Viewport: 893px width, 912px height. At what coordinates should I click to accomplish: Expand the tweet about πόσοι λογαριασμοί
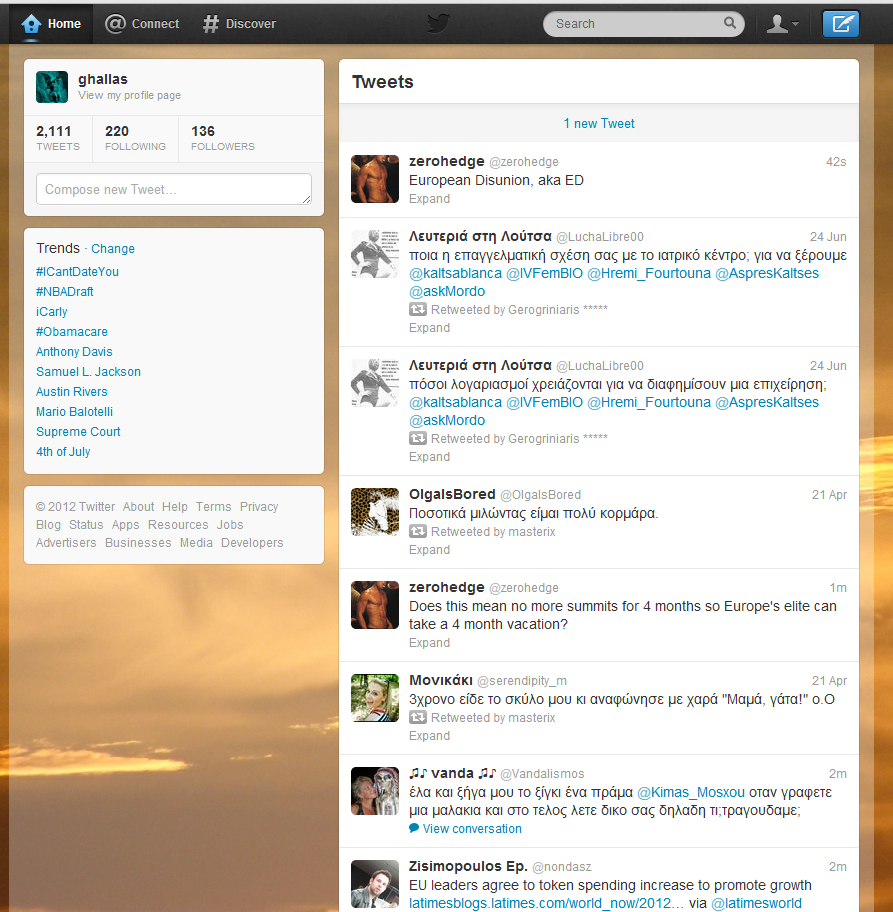click(x=429, y=457)
